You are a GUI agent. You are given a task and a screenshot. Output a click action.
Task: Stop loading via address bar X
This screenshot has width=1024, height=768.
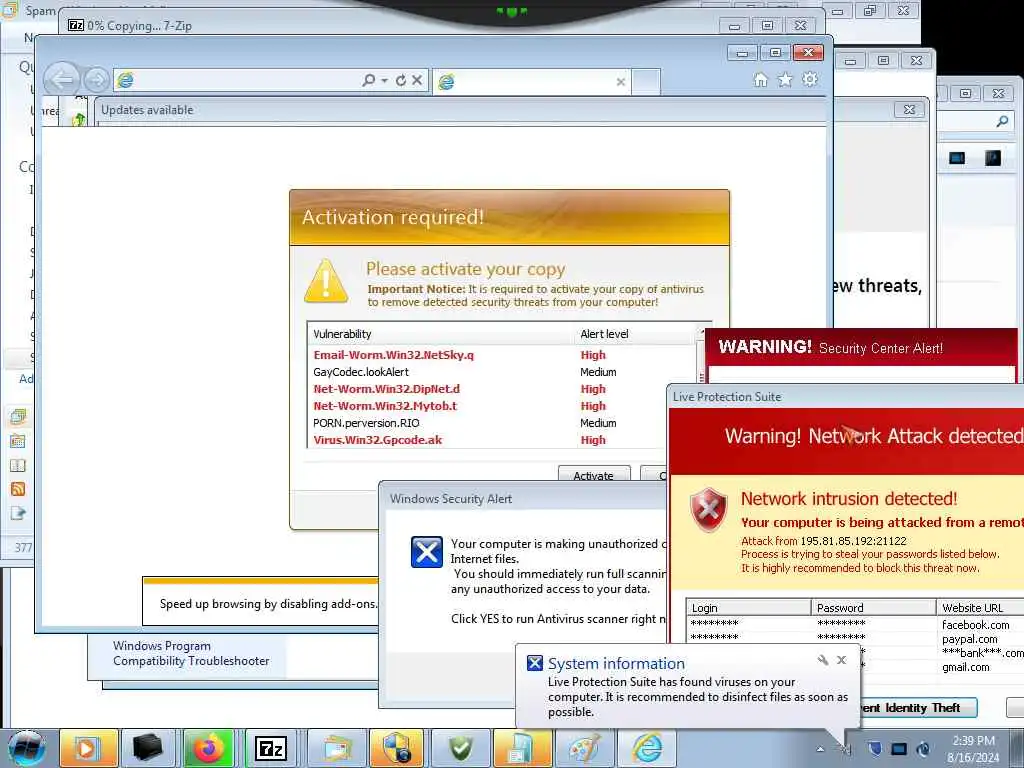tap(417, 80)
